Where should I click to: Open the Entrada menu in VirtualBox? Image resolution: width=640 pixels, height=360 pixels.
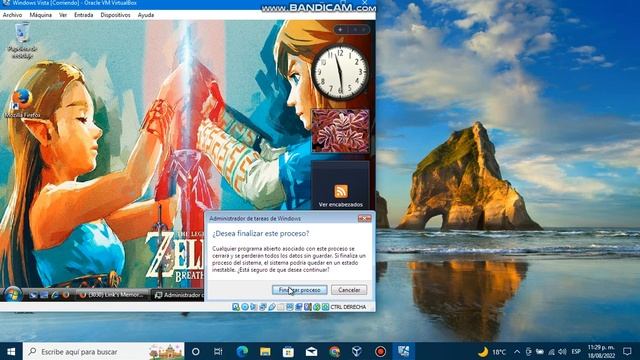[84, 15]
